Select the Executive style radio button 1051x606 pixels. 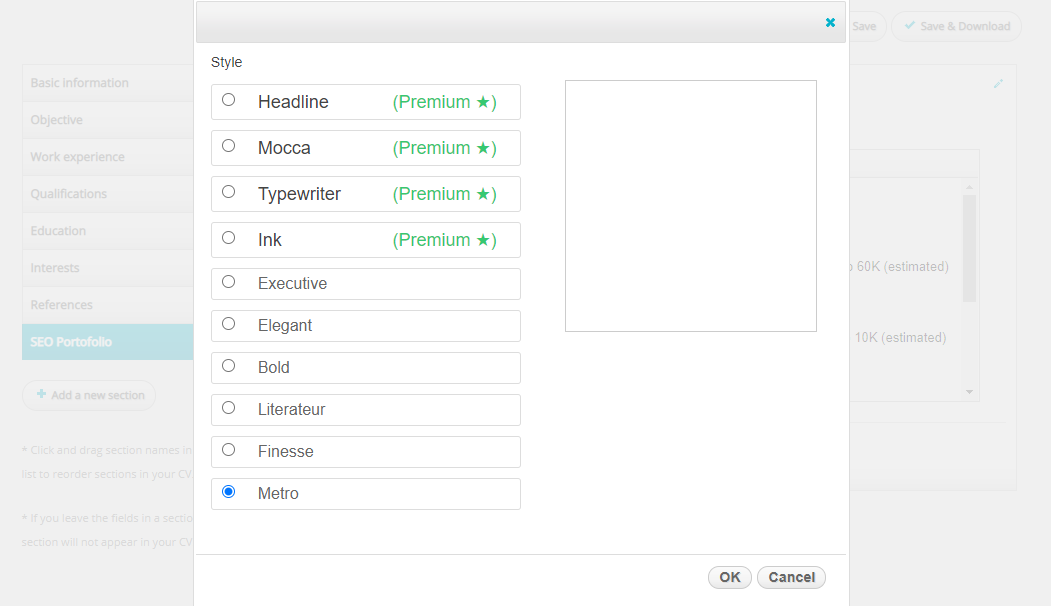pos(229,282)
